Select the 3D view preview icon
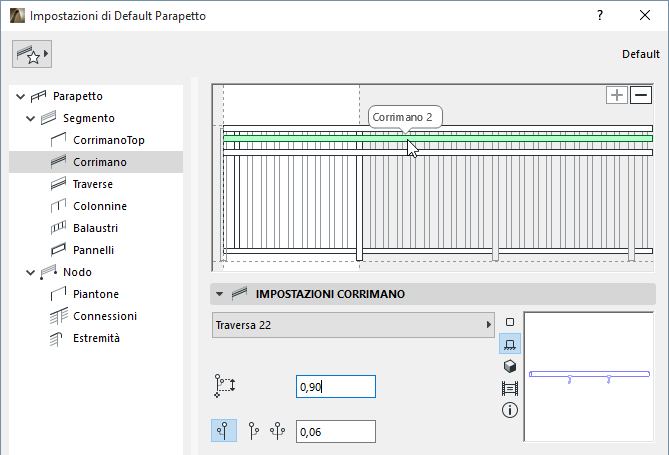 pyautogui.click(x=510, y=365)
